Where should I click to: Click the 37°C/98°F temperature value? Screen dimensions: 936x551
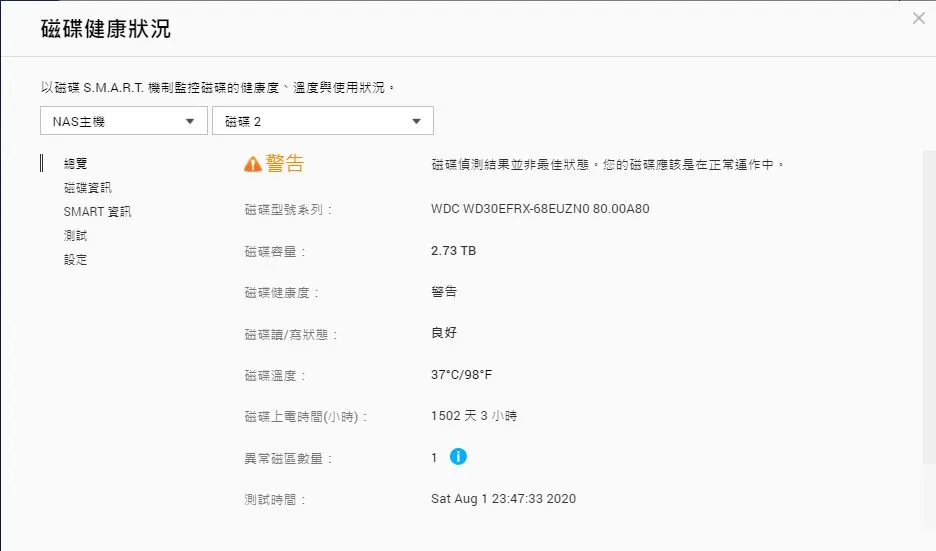pos(461,375)
